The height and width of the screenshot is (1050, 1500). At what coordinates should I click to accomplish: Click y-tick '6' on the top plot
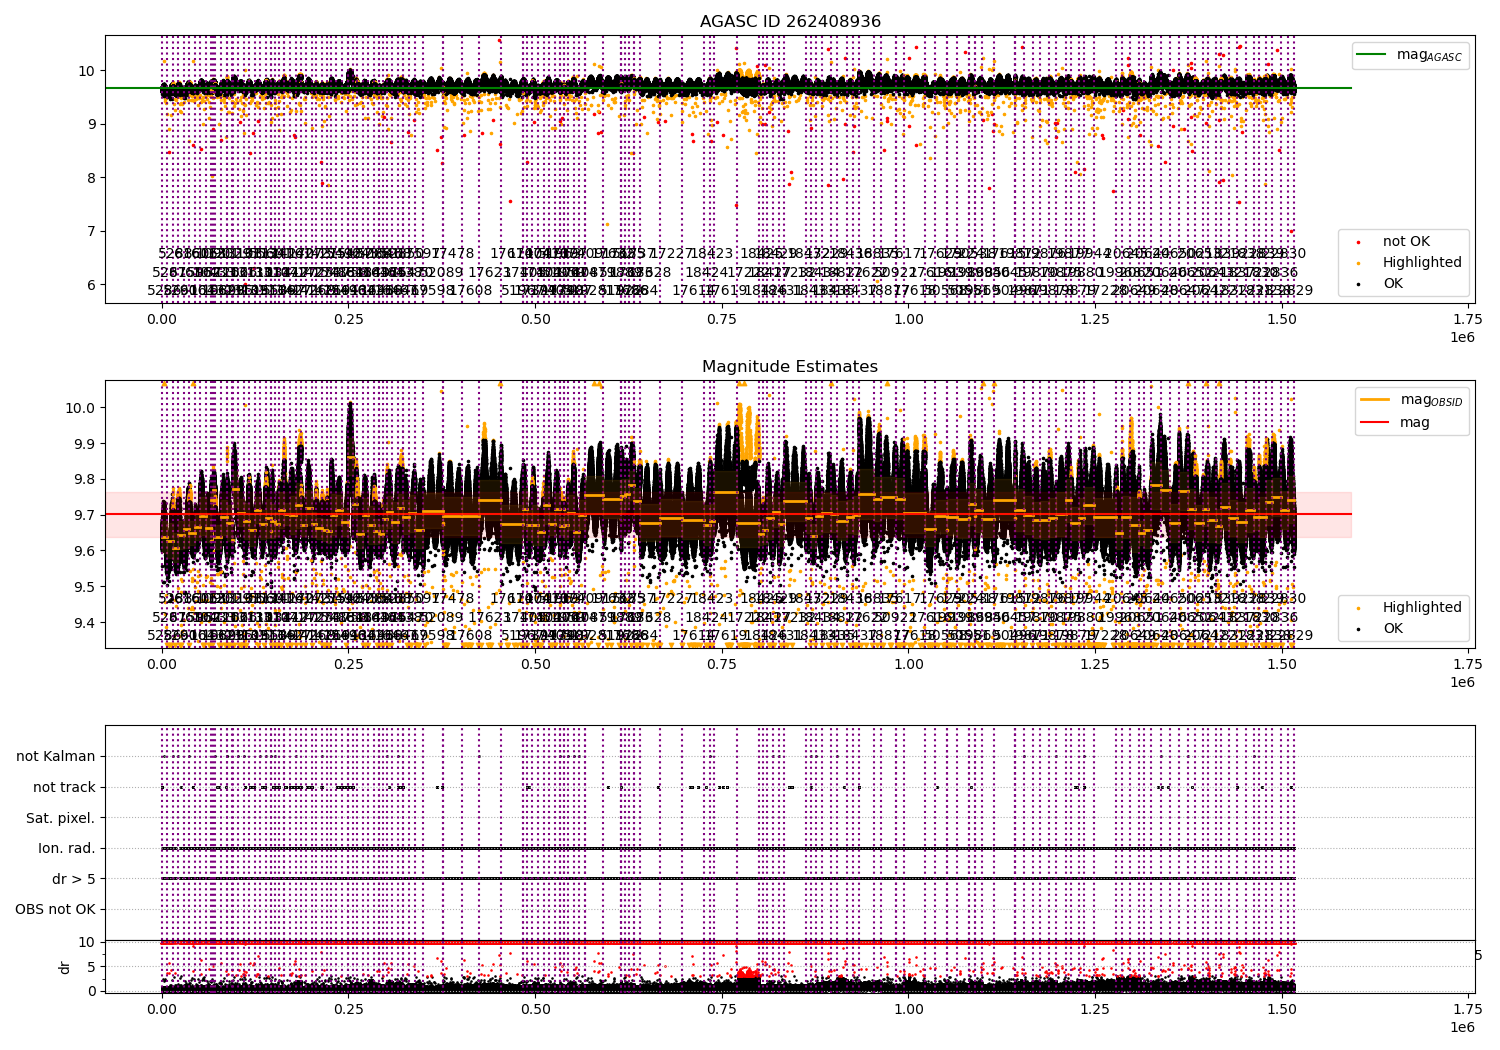click(x=91, y=285)
